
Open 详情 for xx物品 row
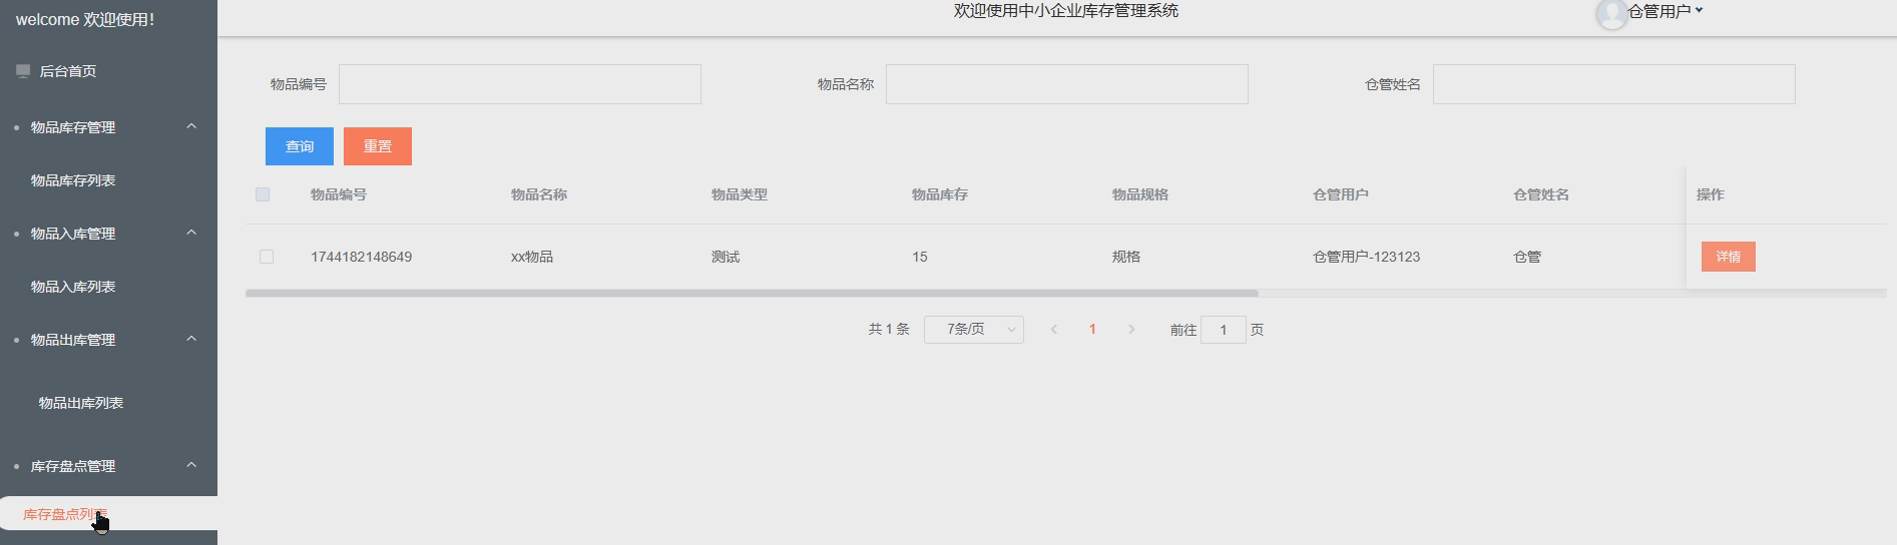(x=1728, y=256)
